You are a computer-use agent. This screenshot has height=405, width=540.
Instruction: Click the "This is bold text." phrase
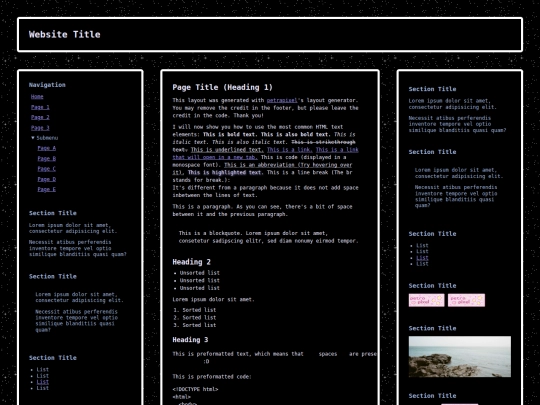[230, 134]
